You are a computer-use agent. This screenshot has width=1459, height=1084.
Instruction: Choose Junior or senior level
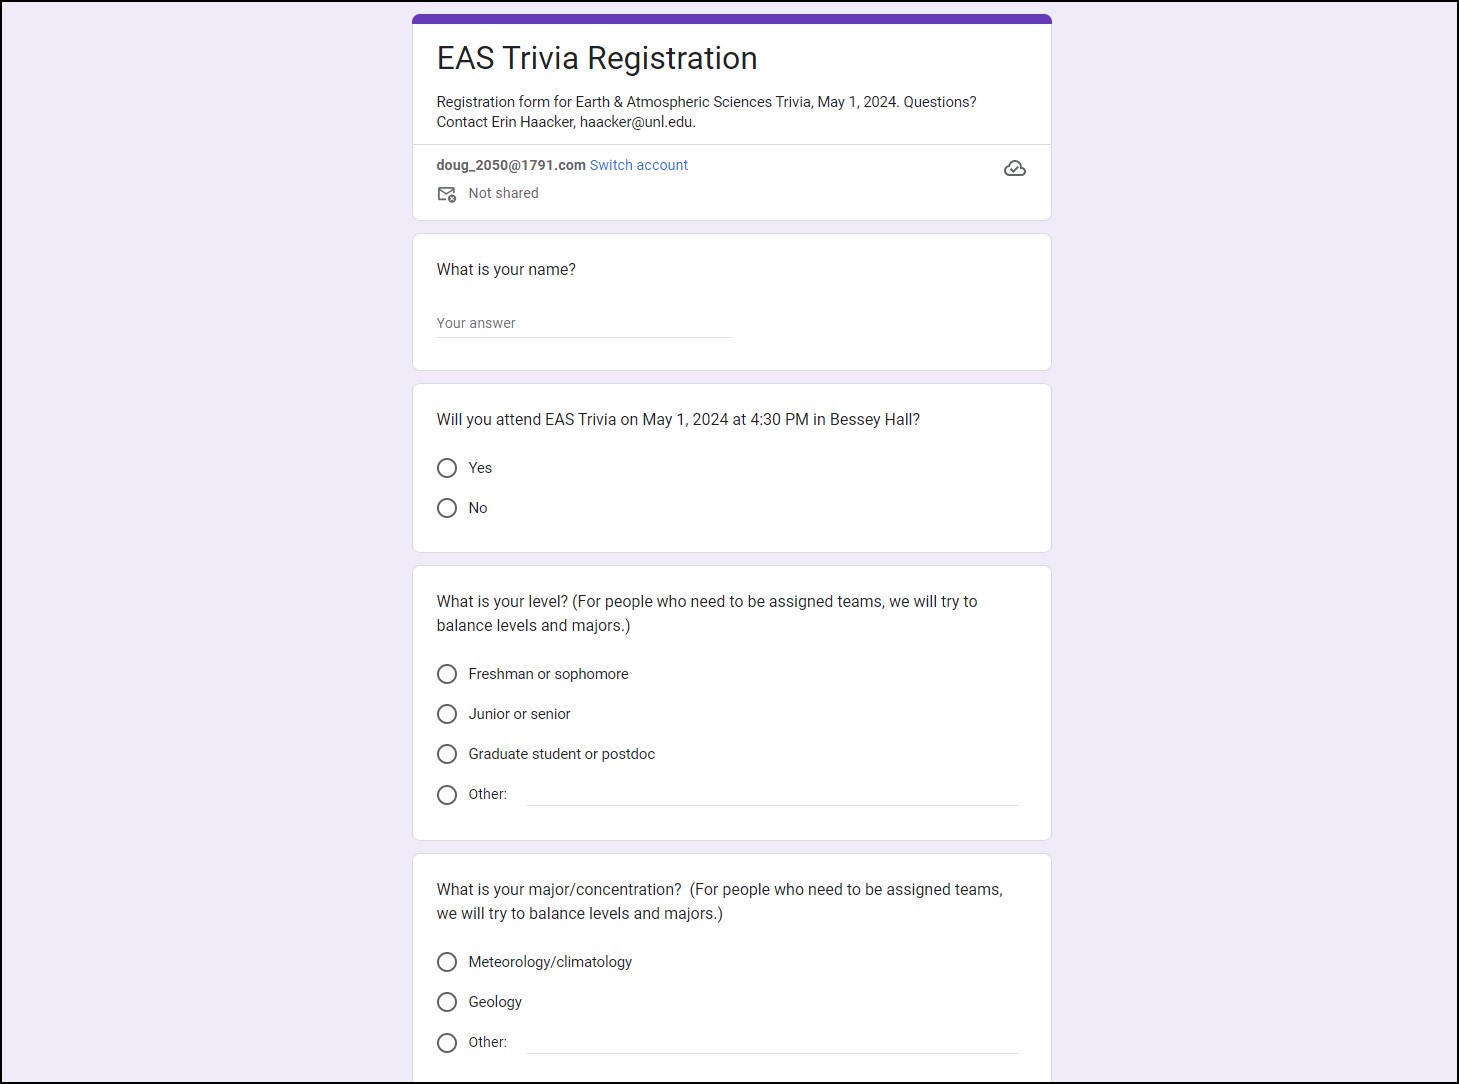pyautogui.click(x=447, y=714)
